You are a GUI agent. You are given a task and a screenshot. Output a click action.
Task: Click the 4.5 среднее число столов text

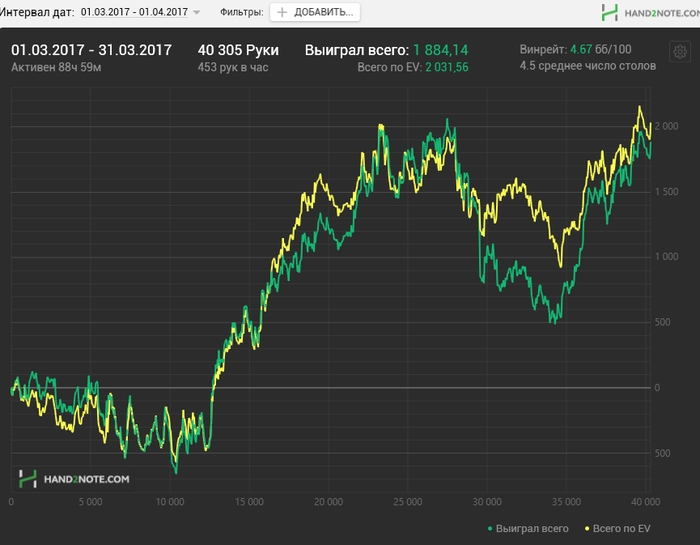[x=588, y=66]
